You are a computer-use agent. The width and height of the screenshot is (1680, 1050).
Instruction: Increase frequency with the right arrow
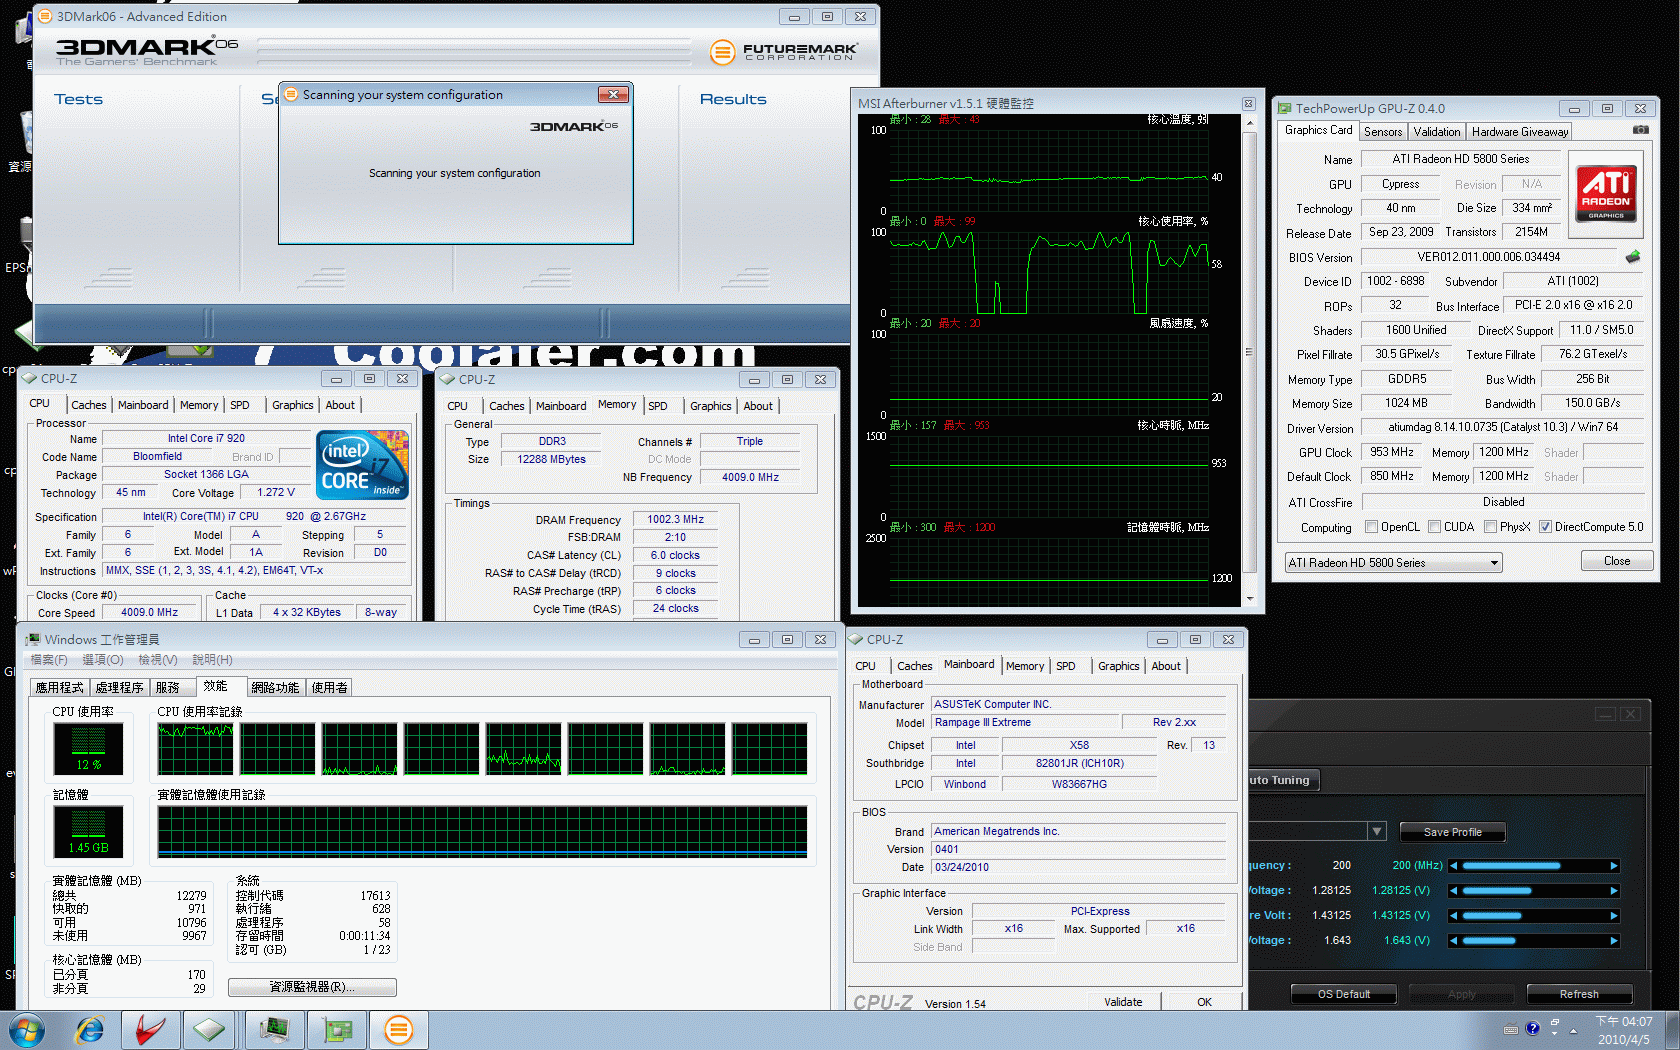tap(1613, 866)
